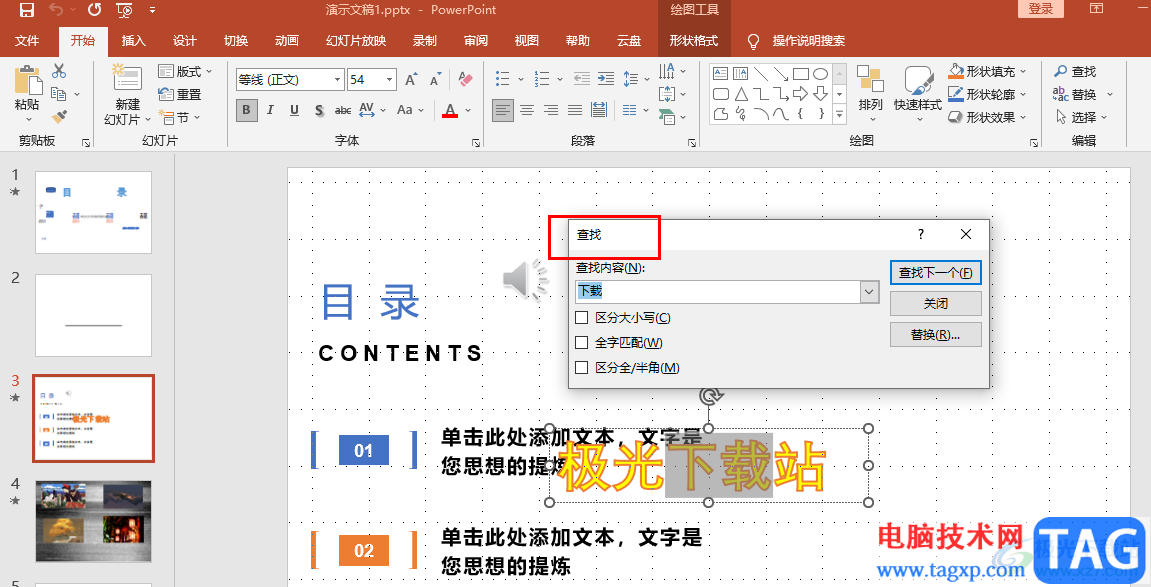Click the Paste clipboard icon
1151x587 pixels.
pos(28,81)
